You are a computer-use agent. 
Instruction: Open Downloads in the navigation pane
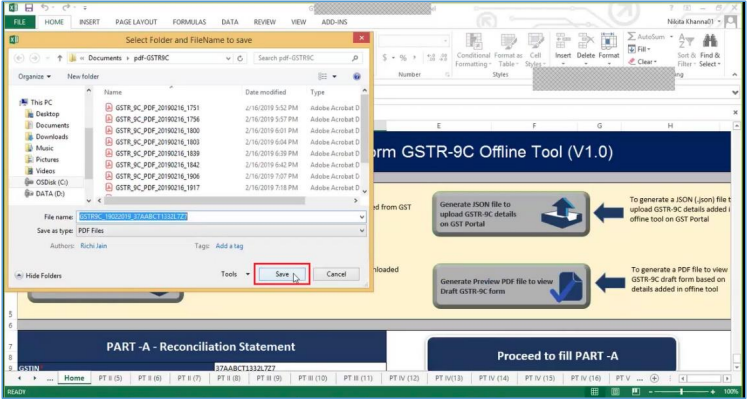click(x=52, y=137)
